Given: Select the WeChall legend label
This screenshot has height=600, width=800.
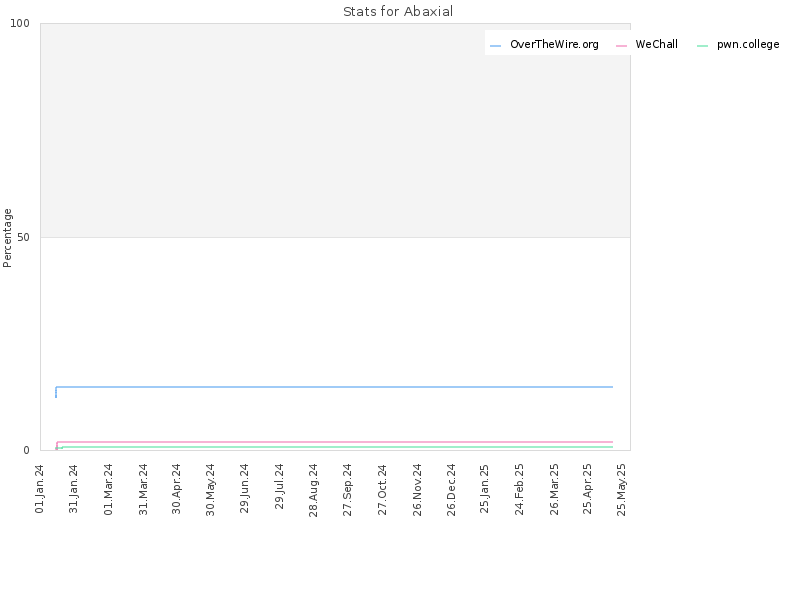Looking at the screenshot, I should [x=657, y=44].
